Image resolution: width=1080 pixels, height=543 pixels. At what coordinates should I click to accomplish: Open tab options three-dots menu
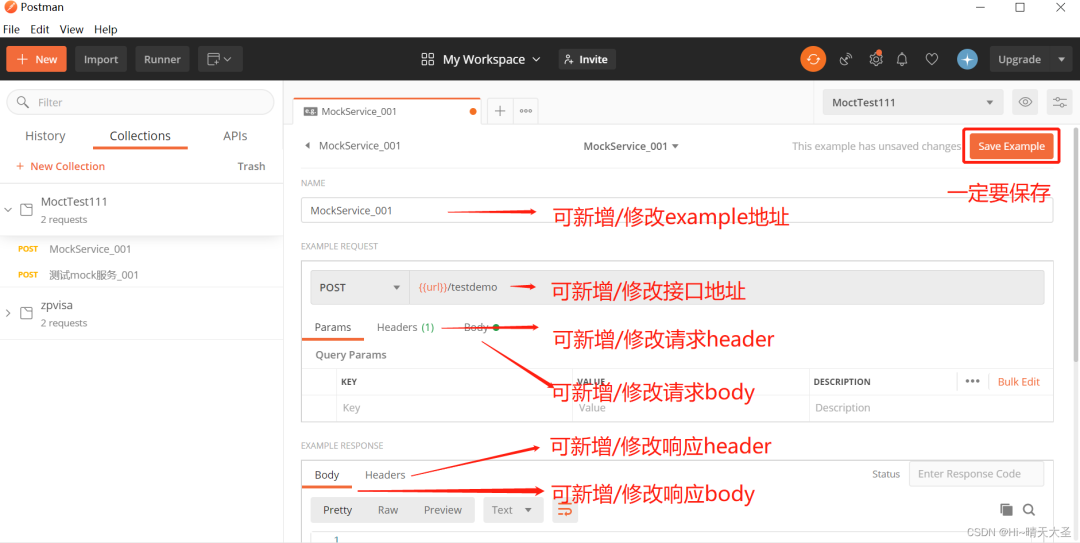[526, 111]
